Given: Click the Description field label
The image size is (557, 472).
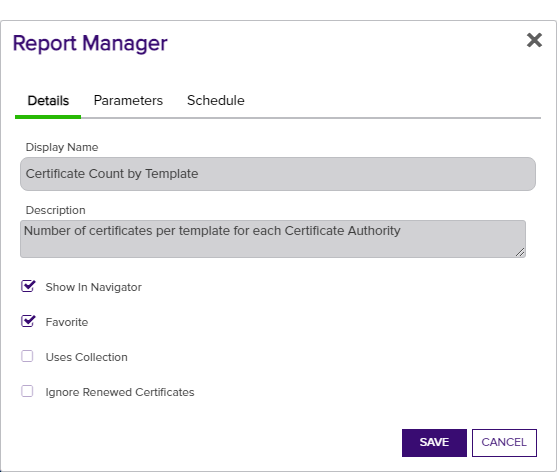Looking at the screenshot, I should click(55, 210).
